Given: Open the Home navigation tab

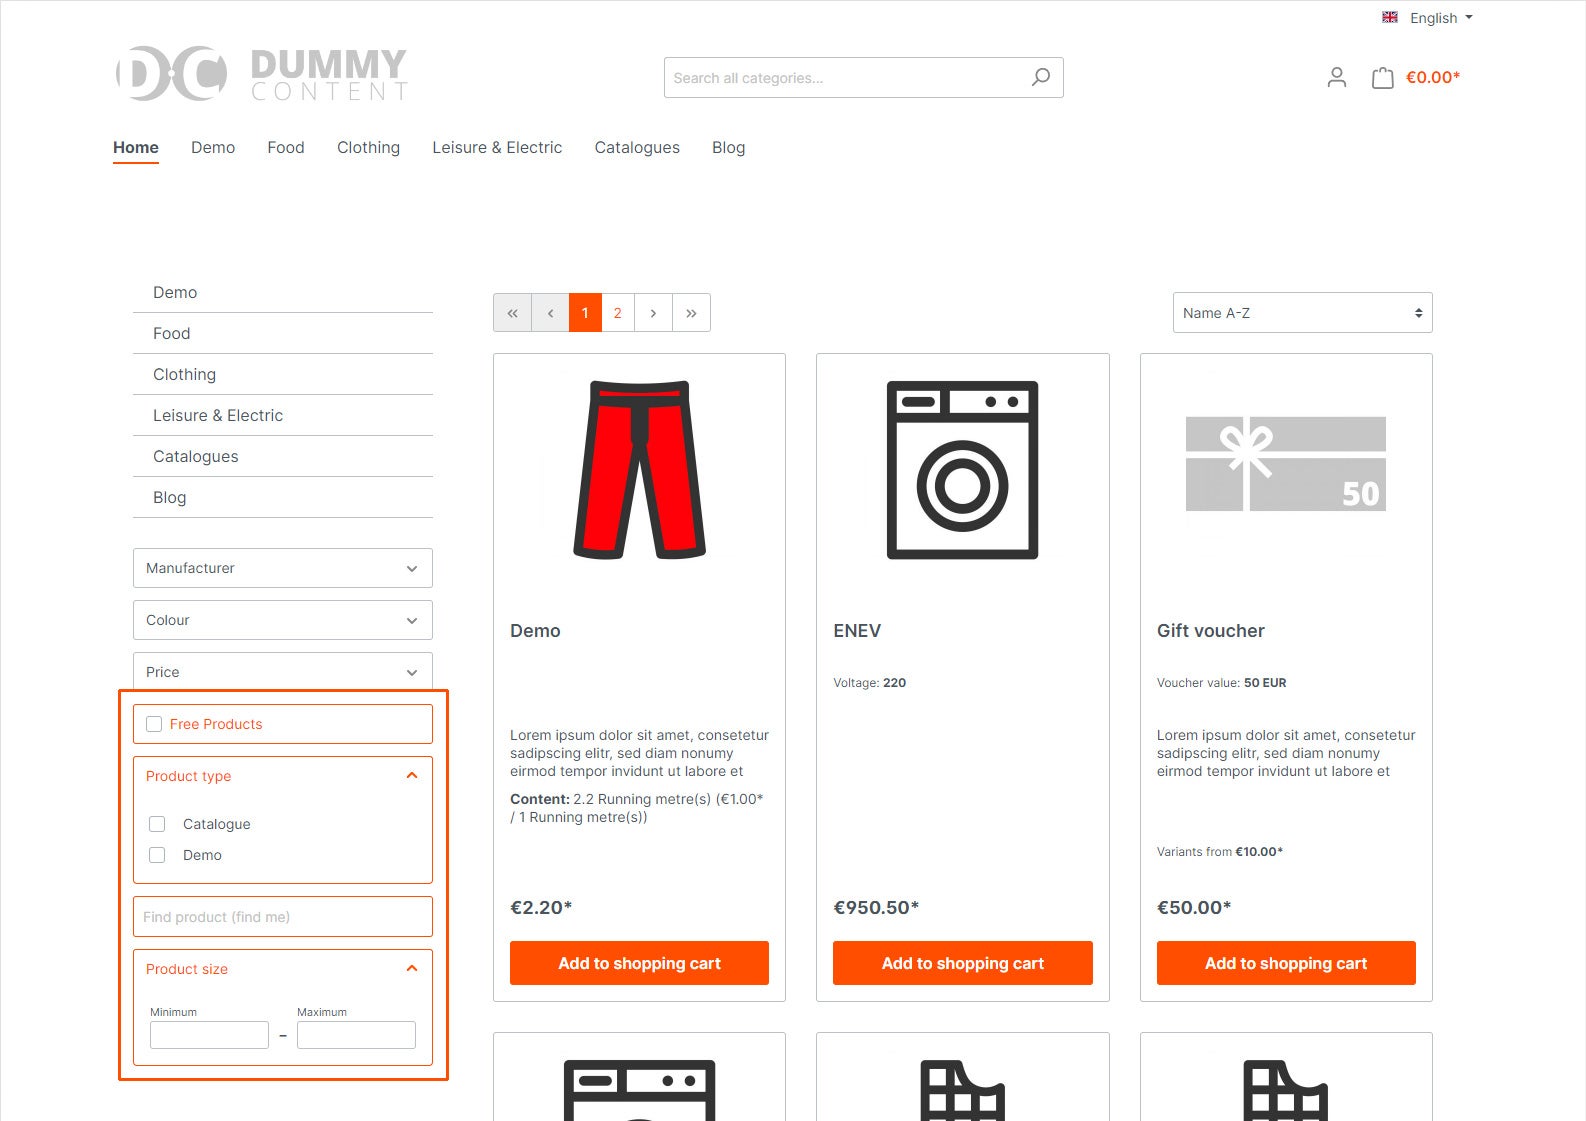Looking at the screenshot, I should [136, 147].
